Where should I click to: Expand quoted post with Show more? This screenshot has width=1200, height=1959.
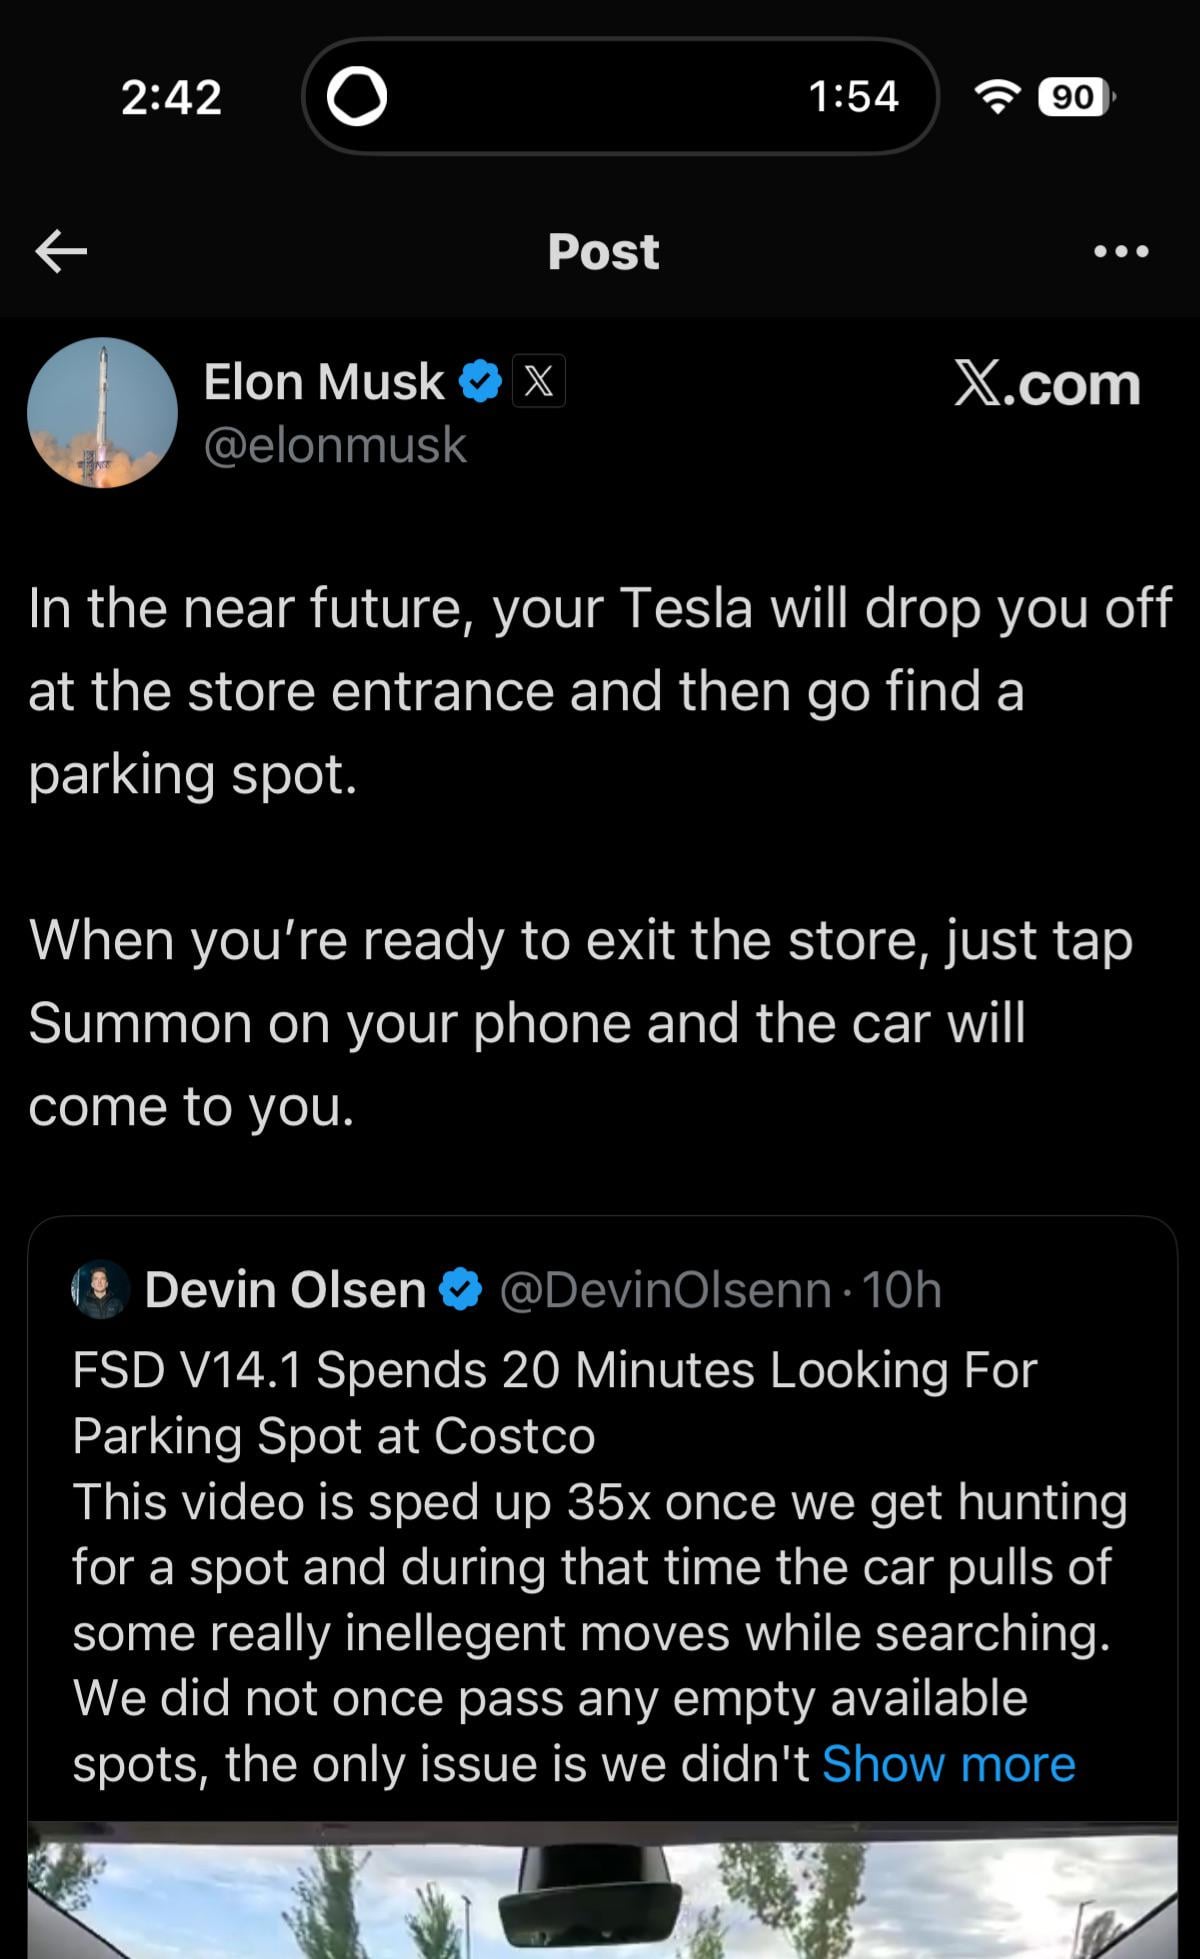948,1764
